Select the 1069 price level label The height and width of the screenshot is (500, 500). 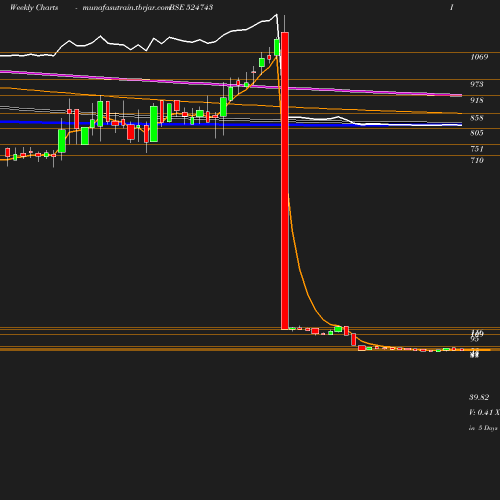tap(479, 57)
